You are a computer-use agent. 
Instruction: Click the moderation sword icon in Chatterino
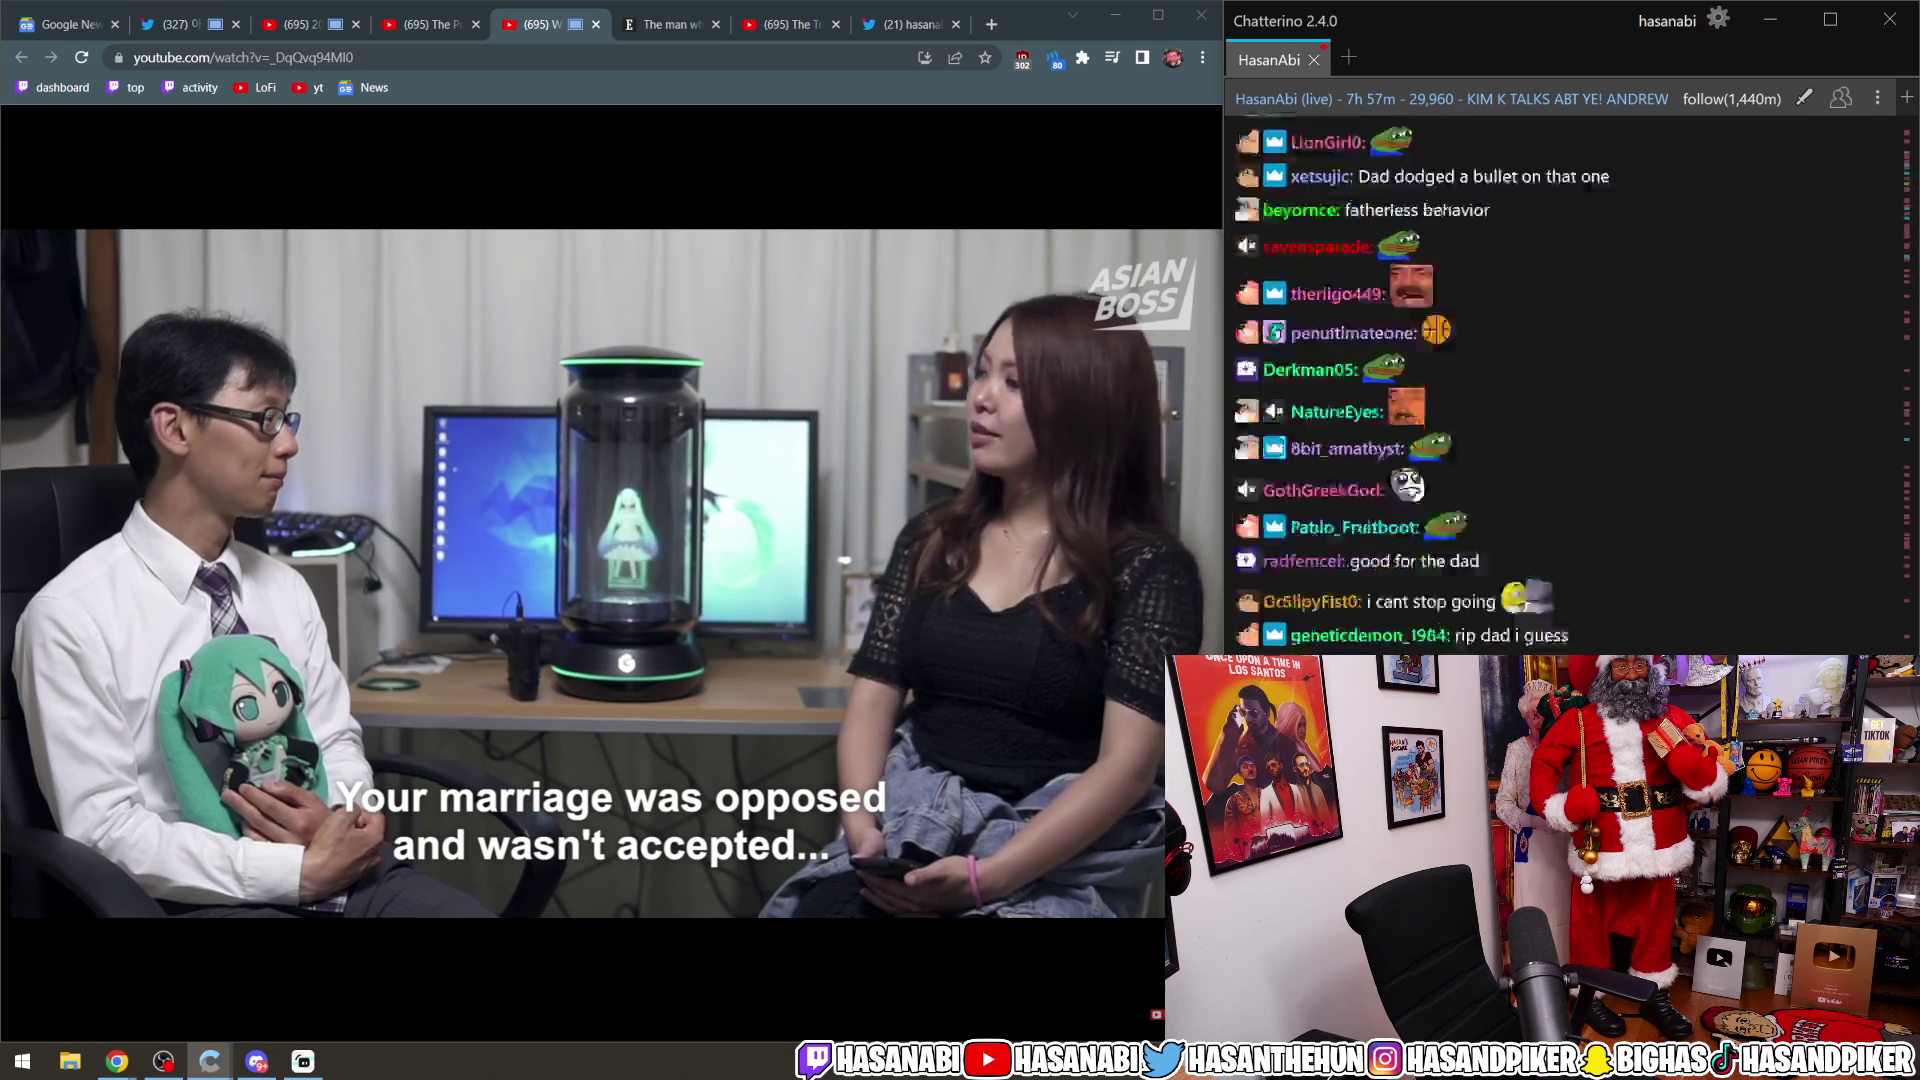coord(1804,97)
